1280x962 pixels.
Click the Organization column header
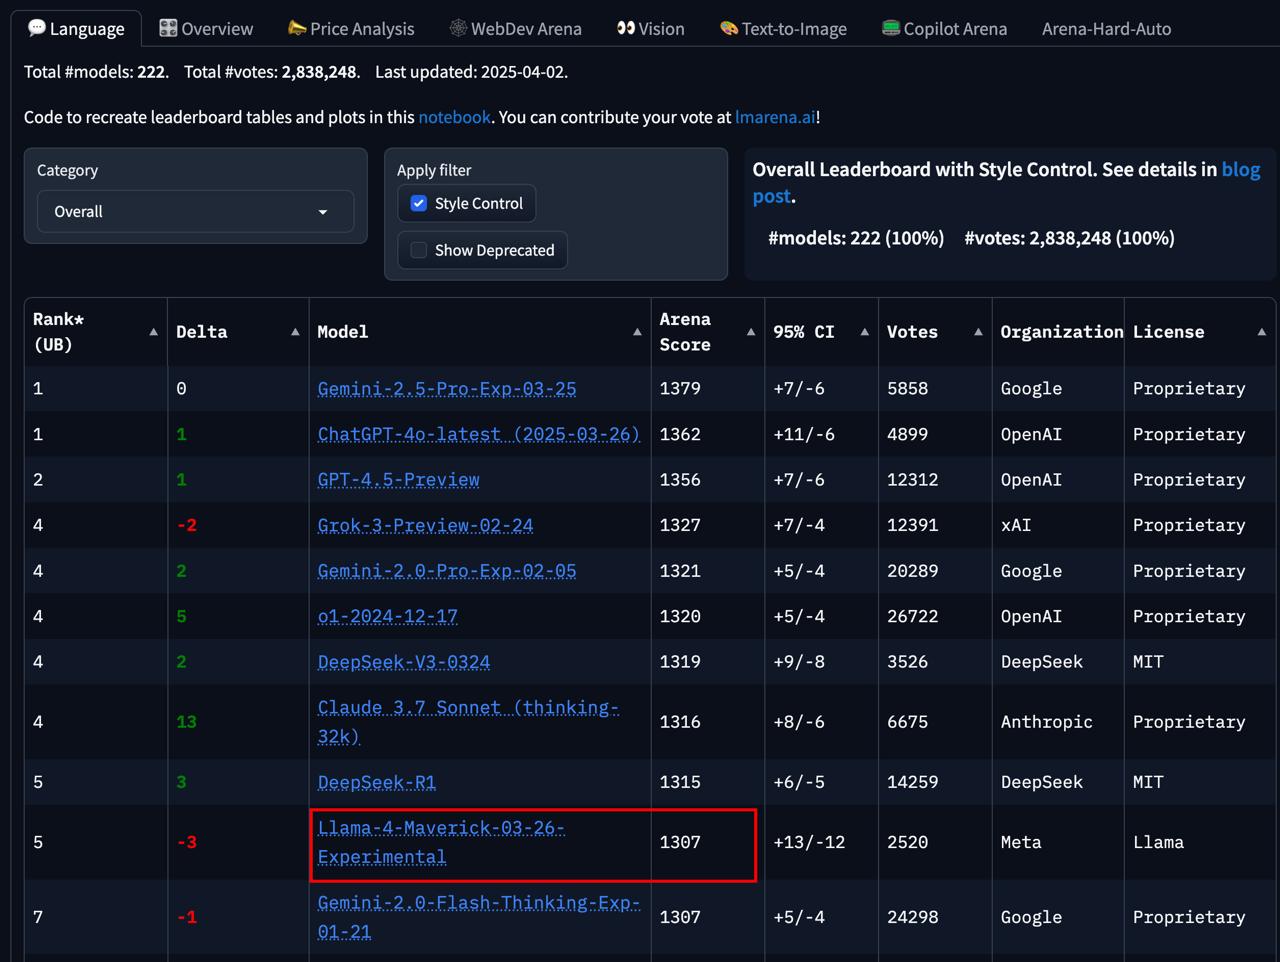click(1058, 332)
